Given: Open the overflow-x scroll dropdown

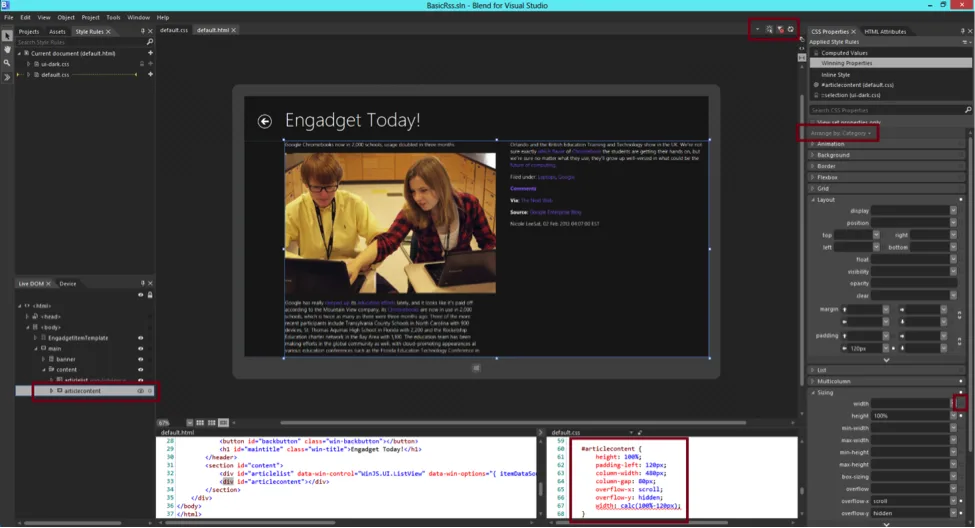Looking at the screenshot, I should pos(953,501).
